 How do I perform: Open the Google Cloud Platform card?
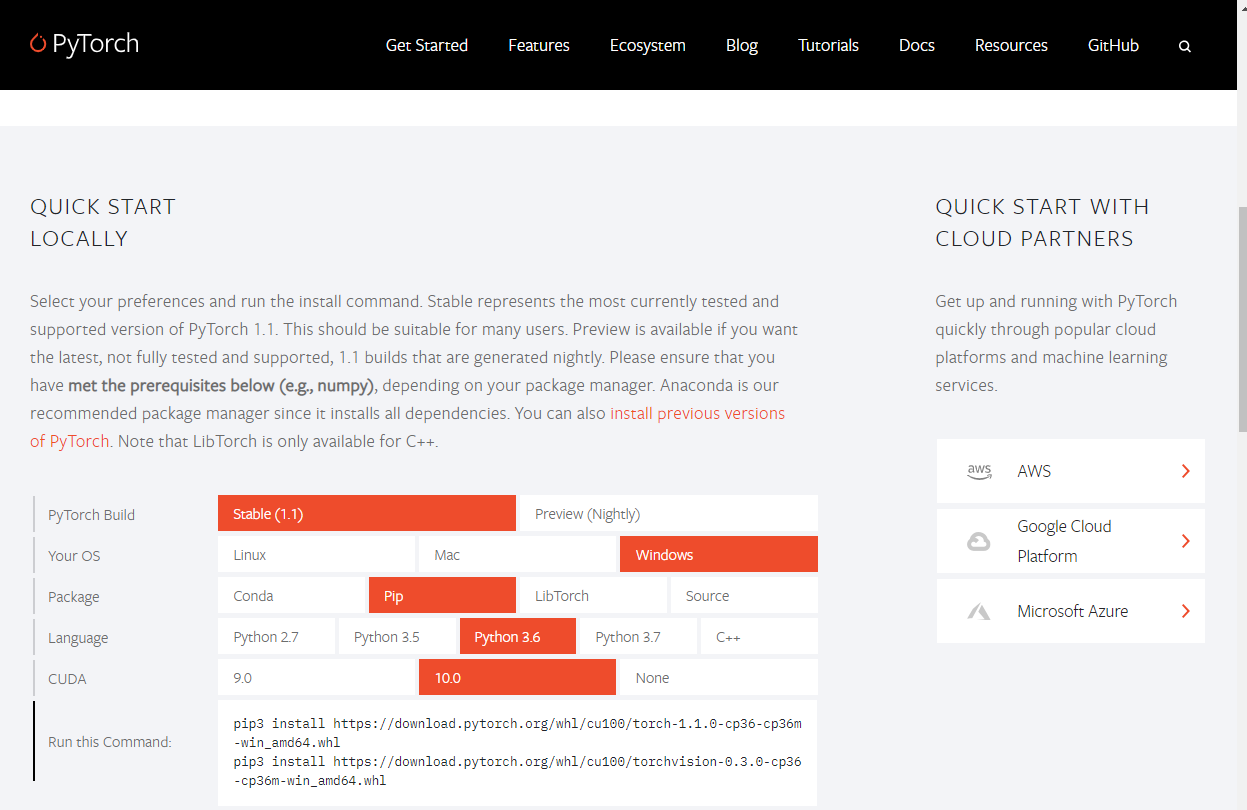pyautogui.click(x=1071, y=541)
